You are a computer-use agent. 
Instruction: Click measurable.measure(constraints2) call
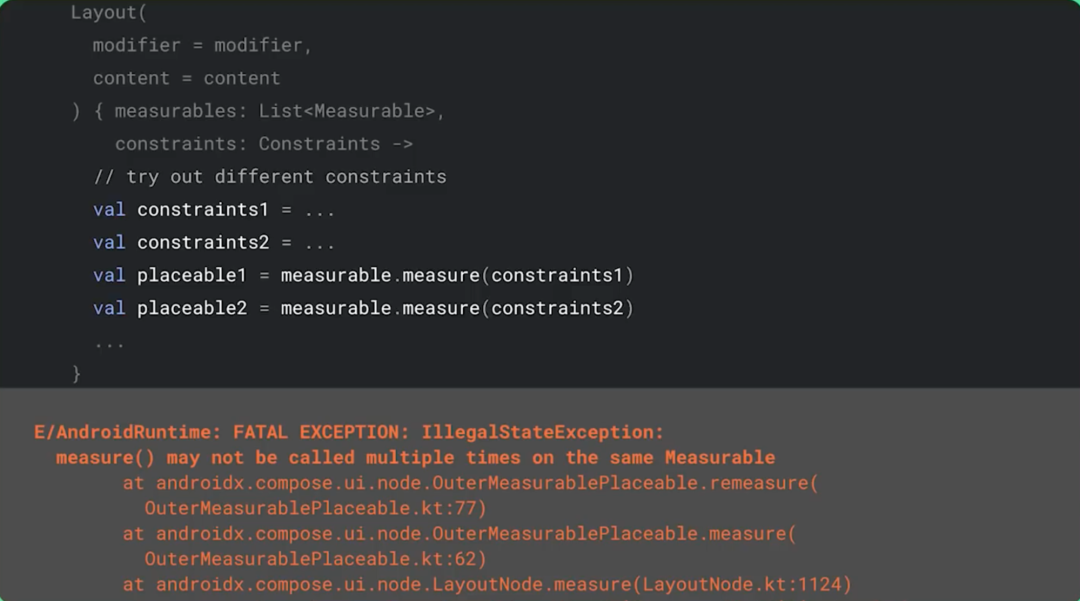457,308
